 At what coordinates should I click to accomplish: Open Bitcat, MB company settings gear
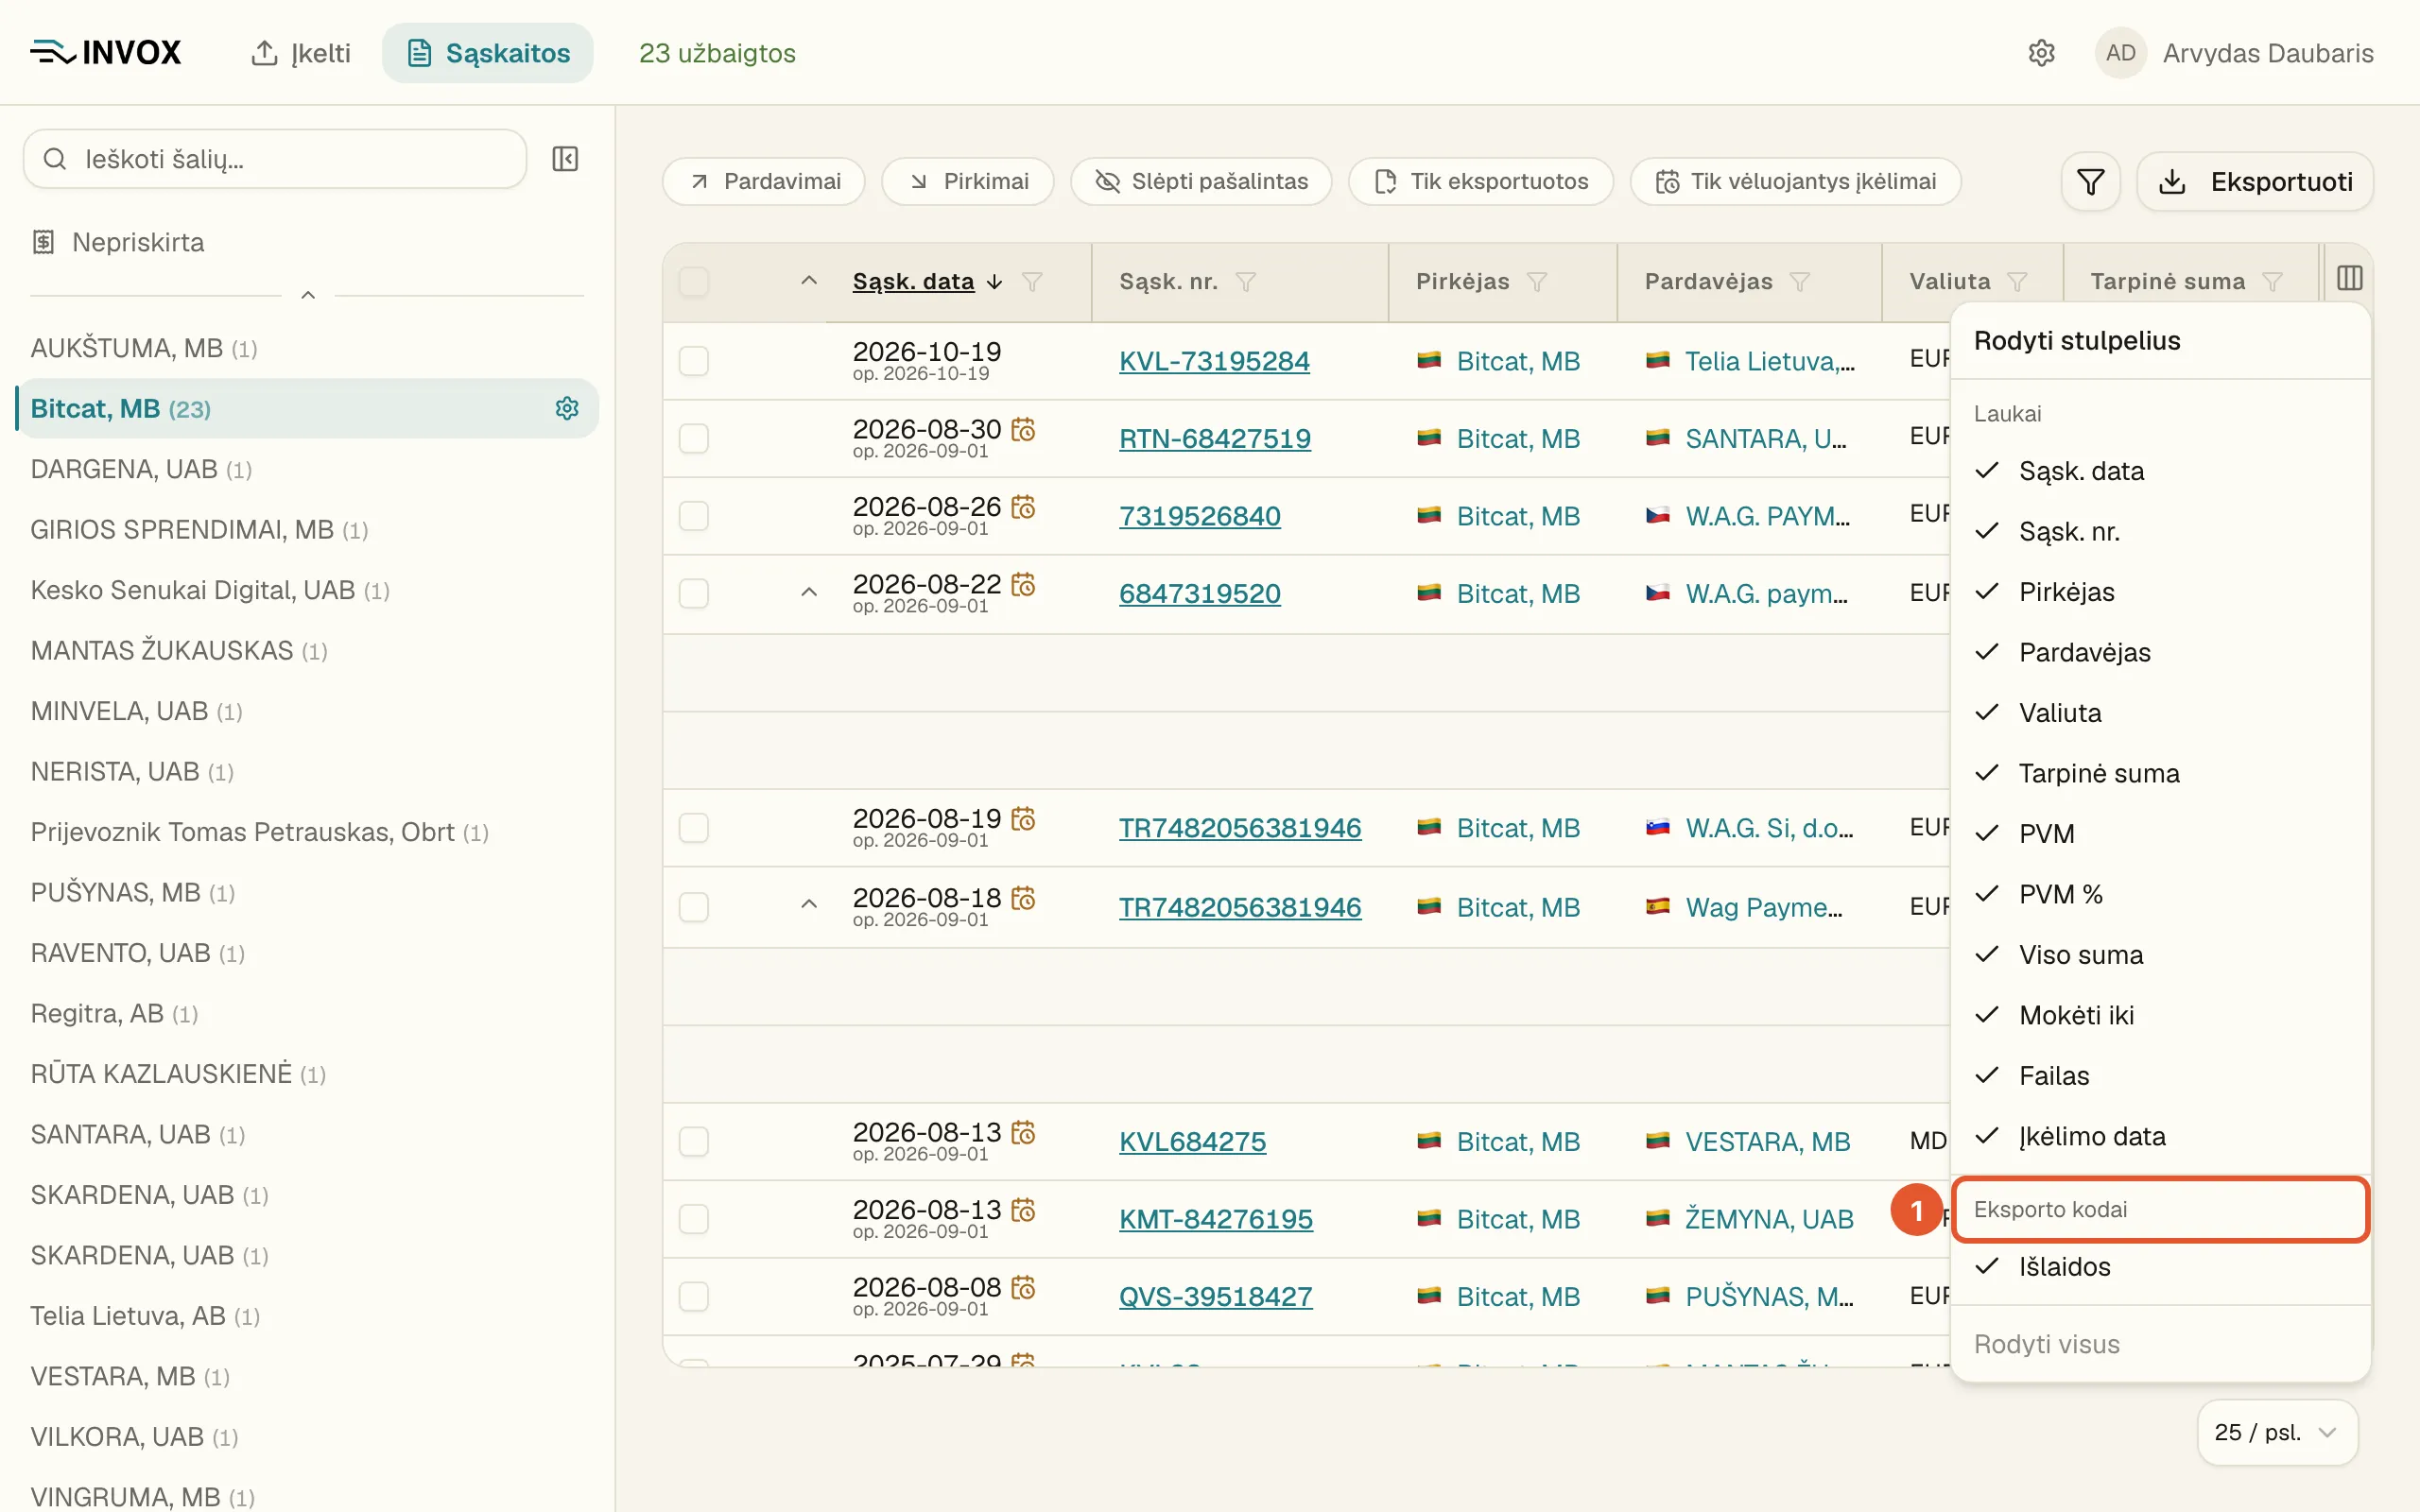567,408
